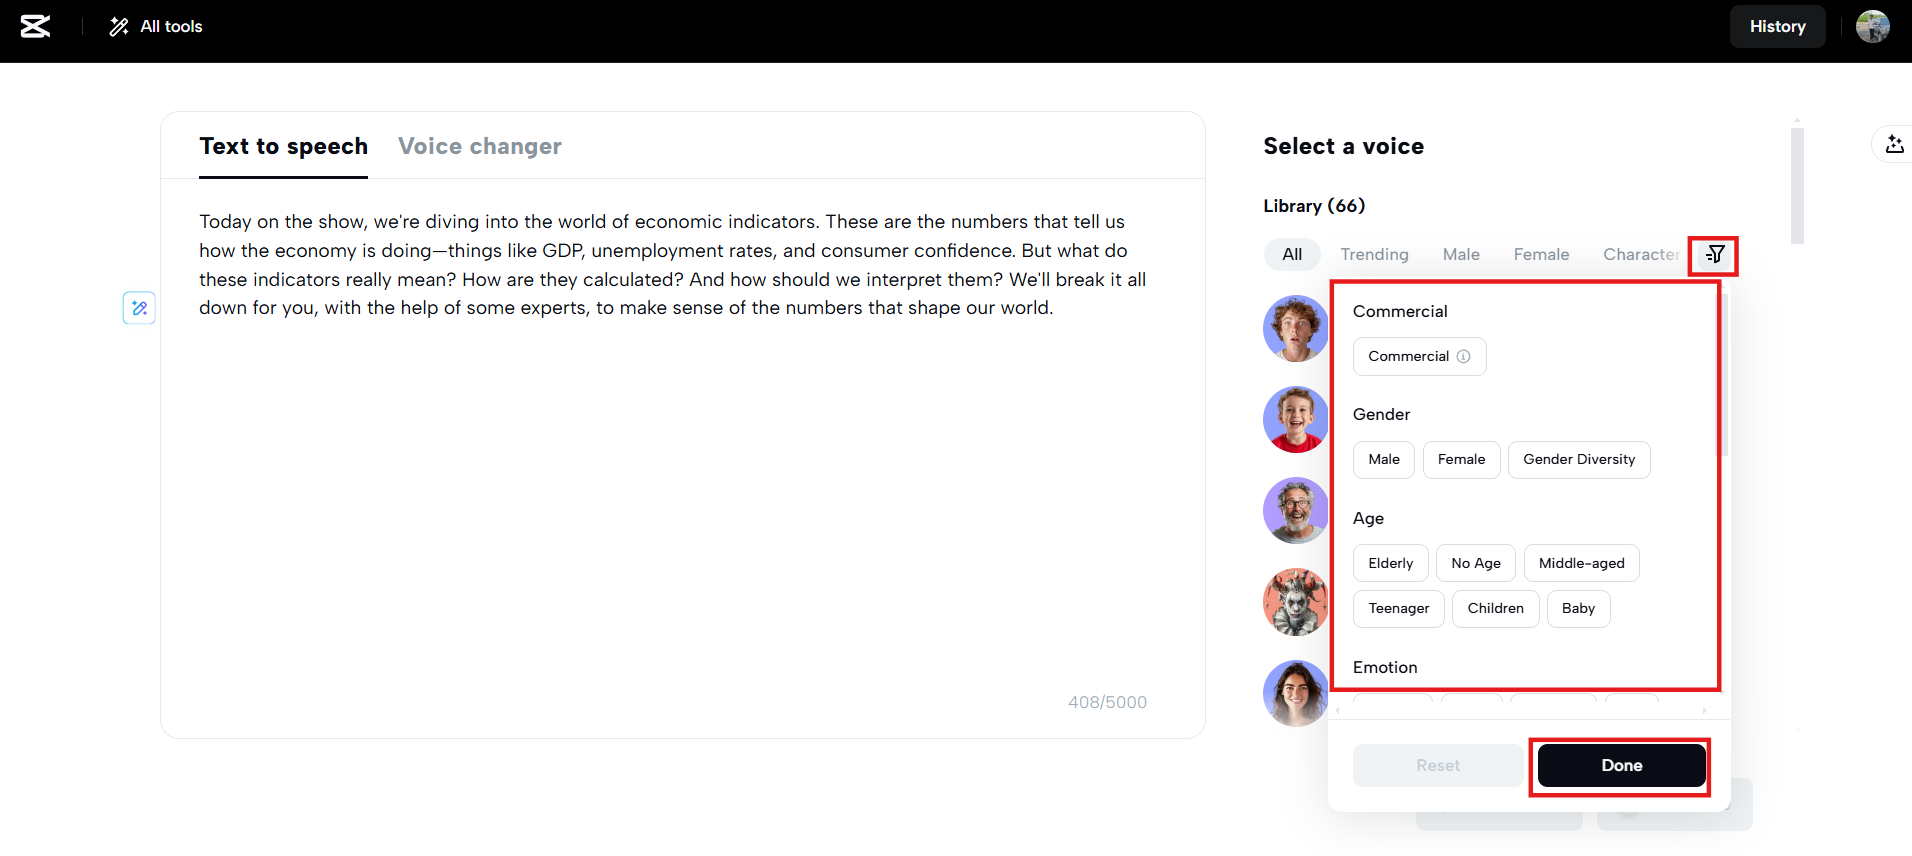Select the Teenager age filter
The image size is (1912, 856).
click(1398, 609)
